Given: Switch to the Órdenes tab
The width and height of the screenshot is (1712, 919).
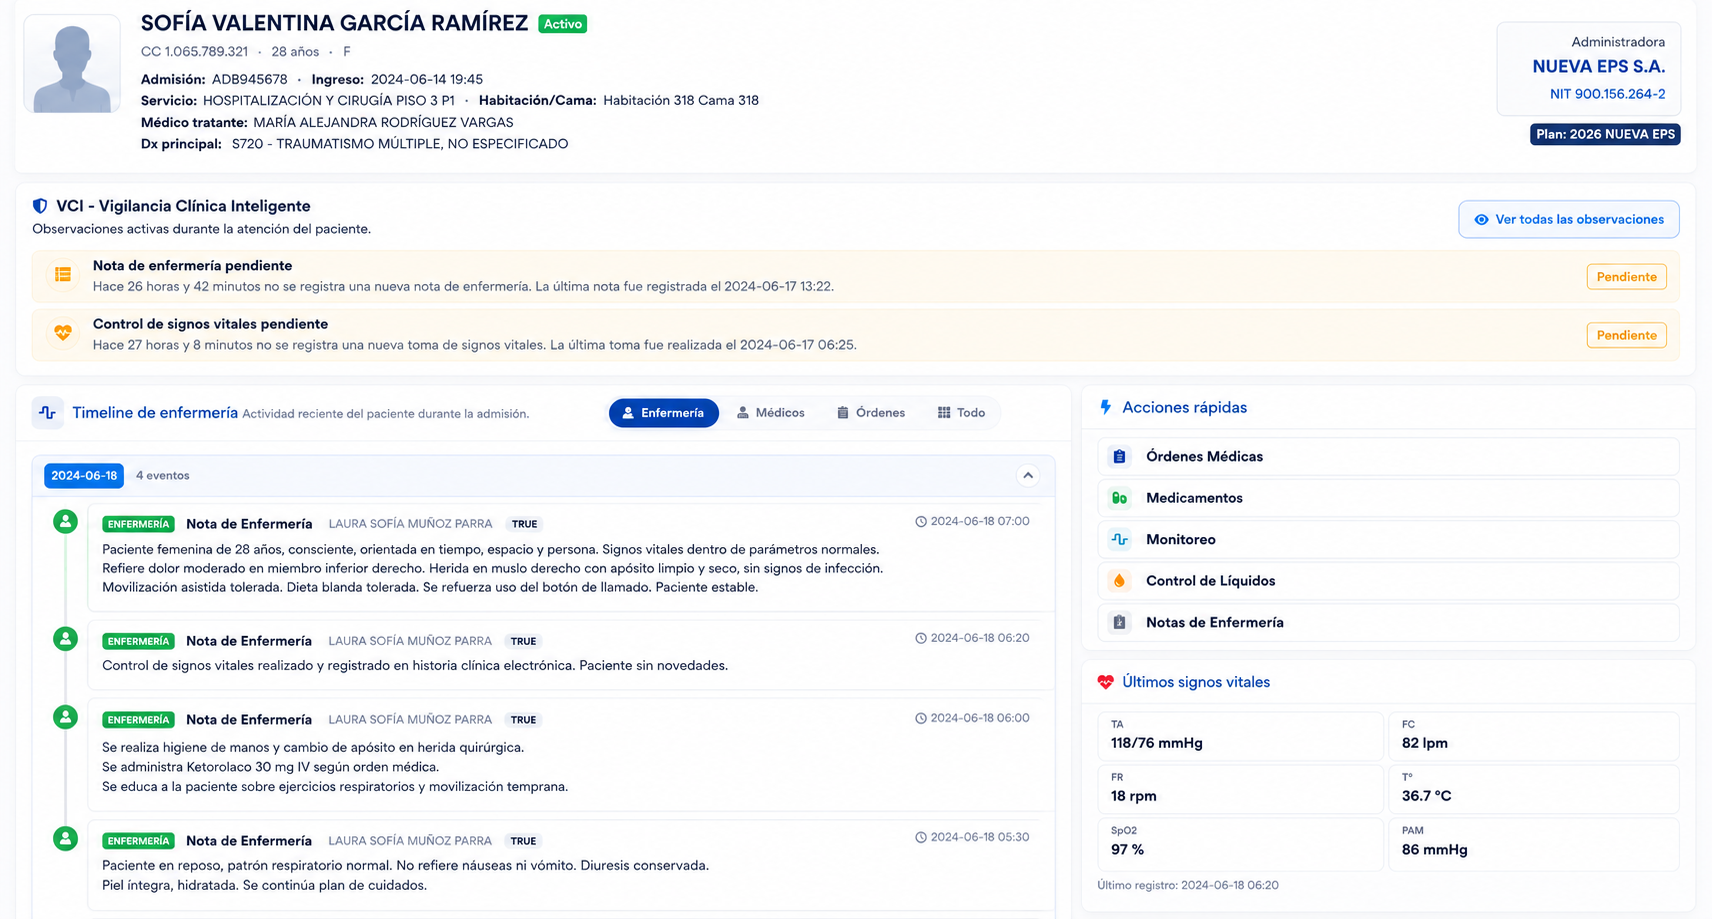Looking at the screenshot, I should (871, 413).
